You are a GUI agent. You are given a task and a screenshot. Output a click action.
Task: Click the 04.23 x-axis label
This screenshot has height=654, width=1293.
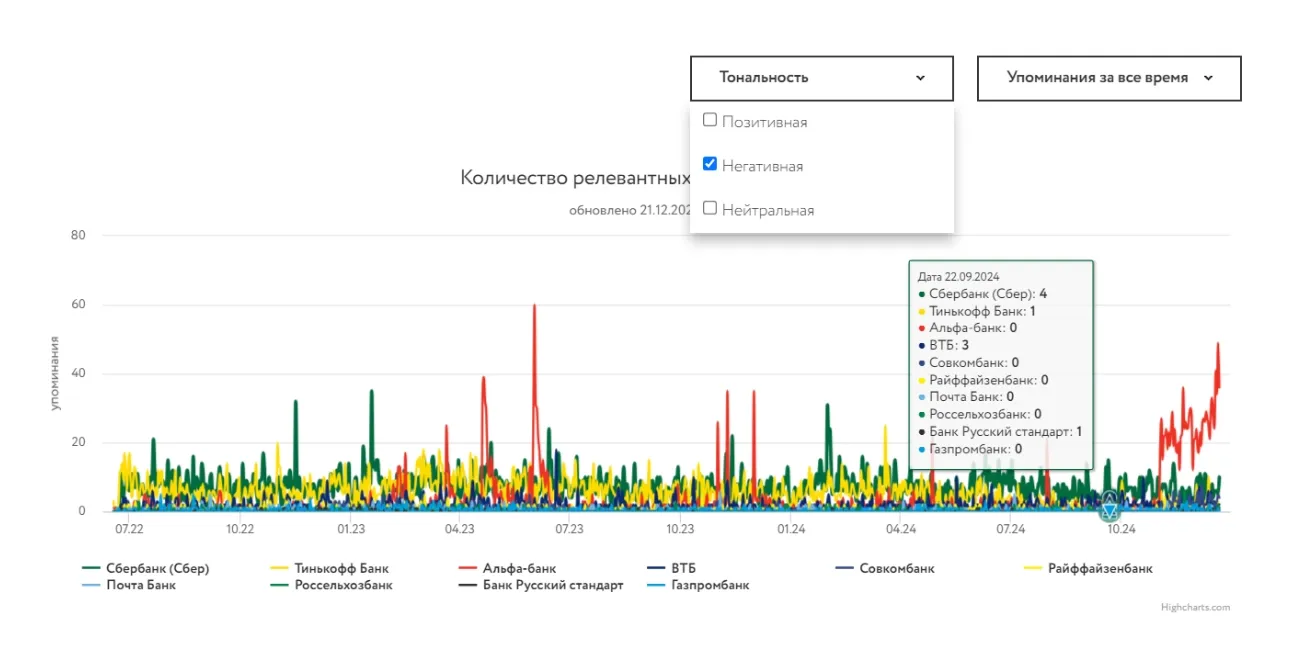460,529
